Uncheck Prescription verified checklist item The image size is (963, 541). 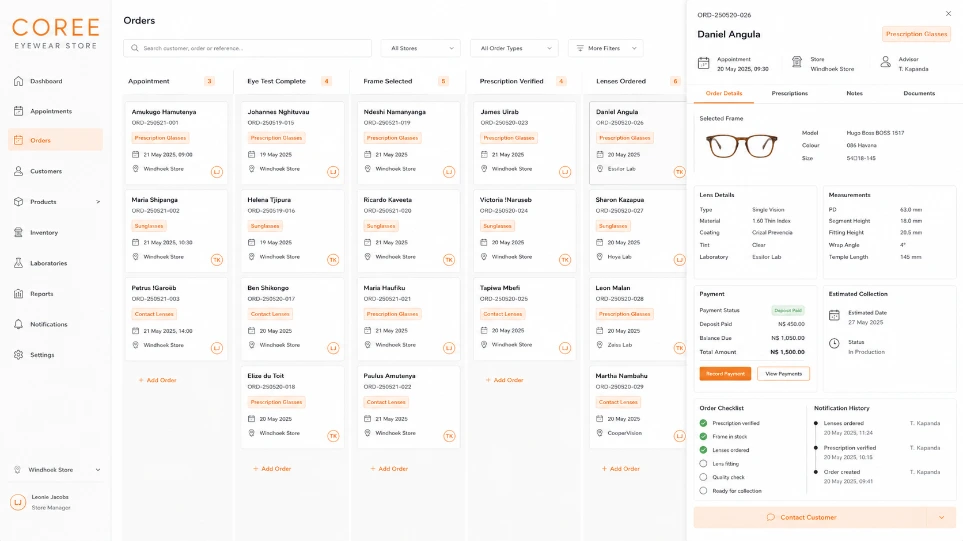point(703,423)
